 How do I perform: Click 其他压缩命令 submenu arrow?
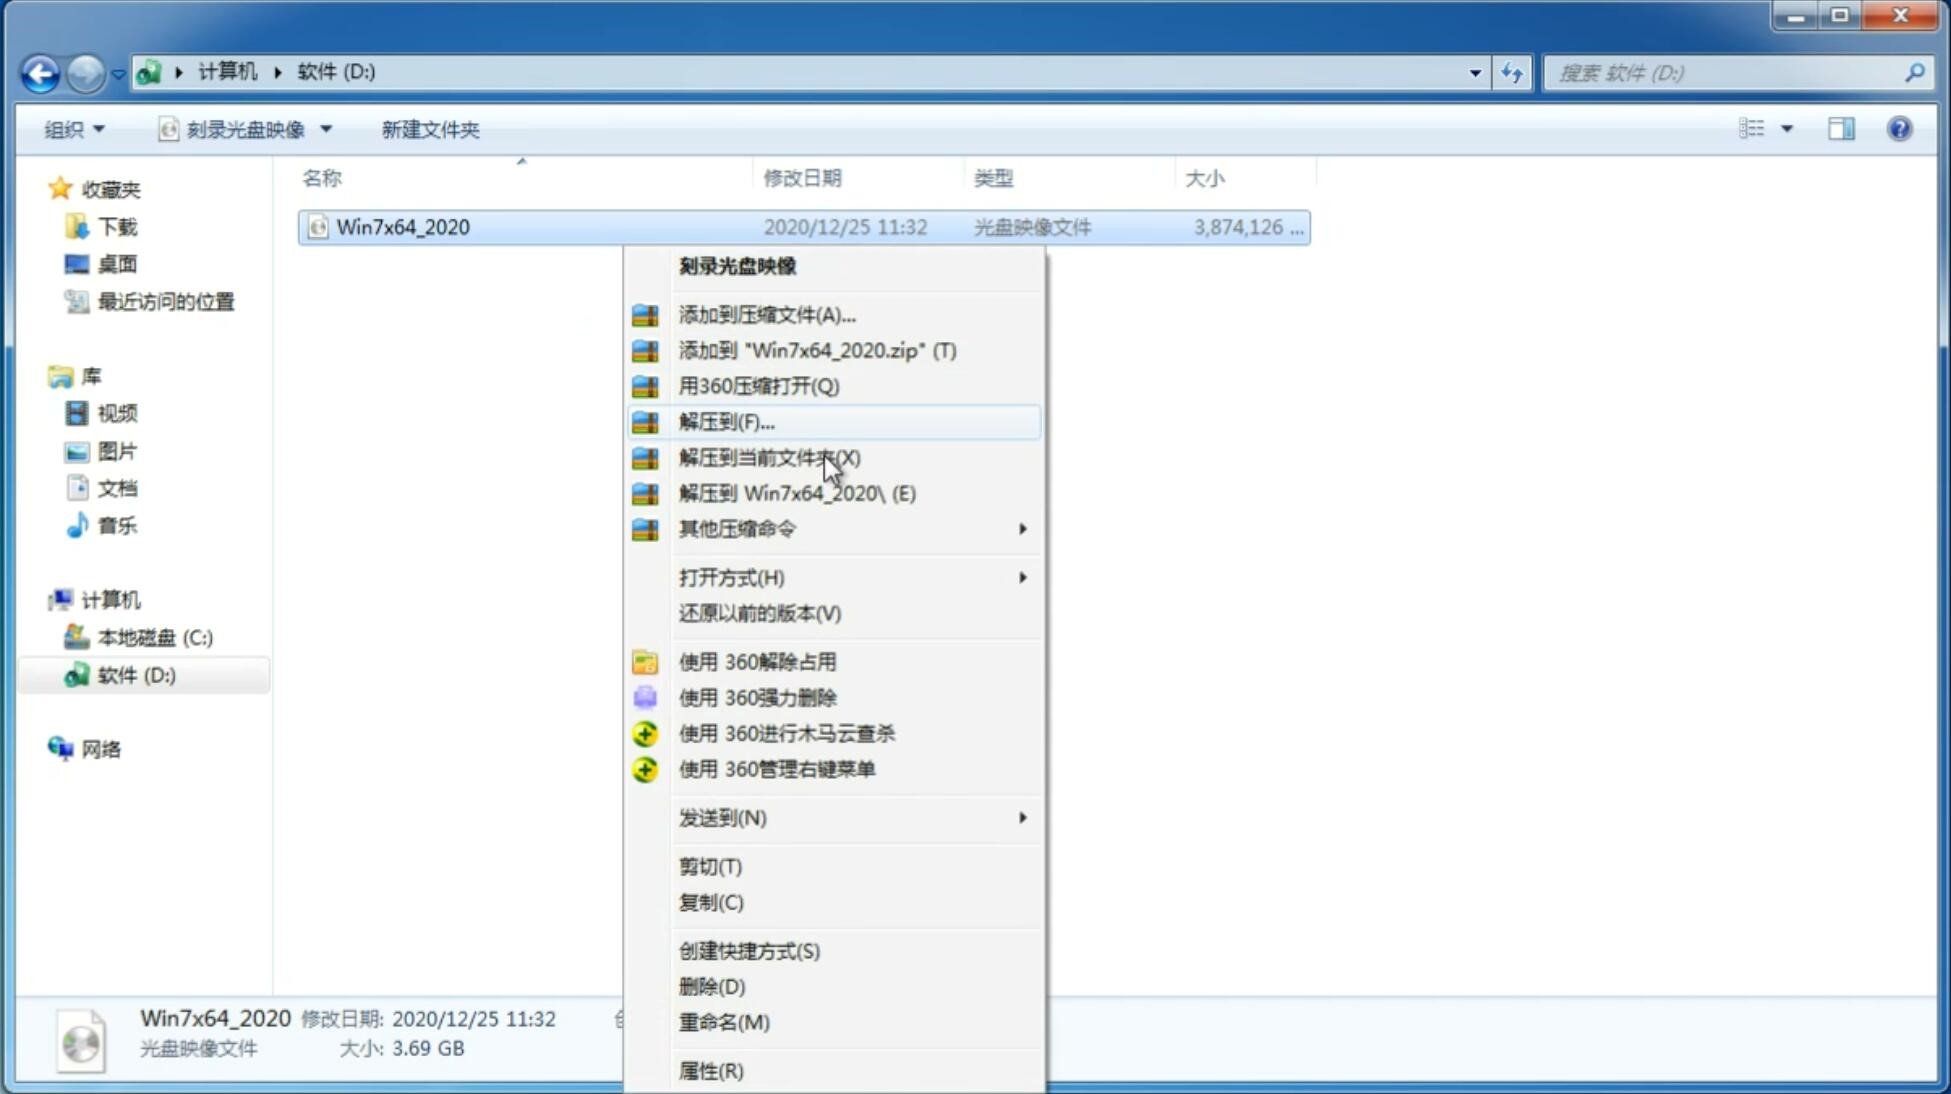coord(1021,528)
